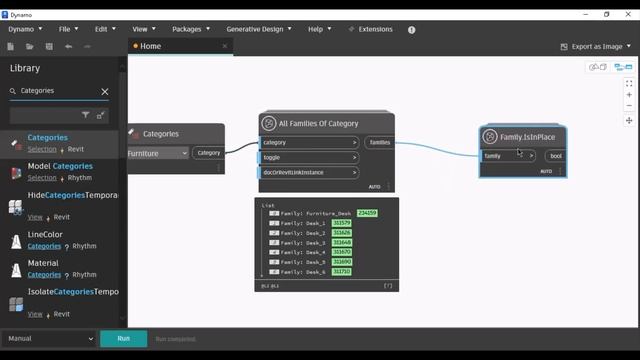Open the Dynamo menu
This screenshot has width=640, height=360.
click(x=25, y=29)
